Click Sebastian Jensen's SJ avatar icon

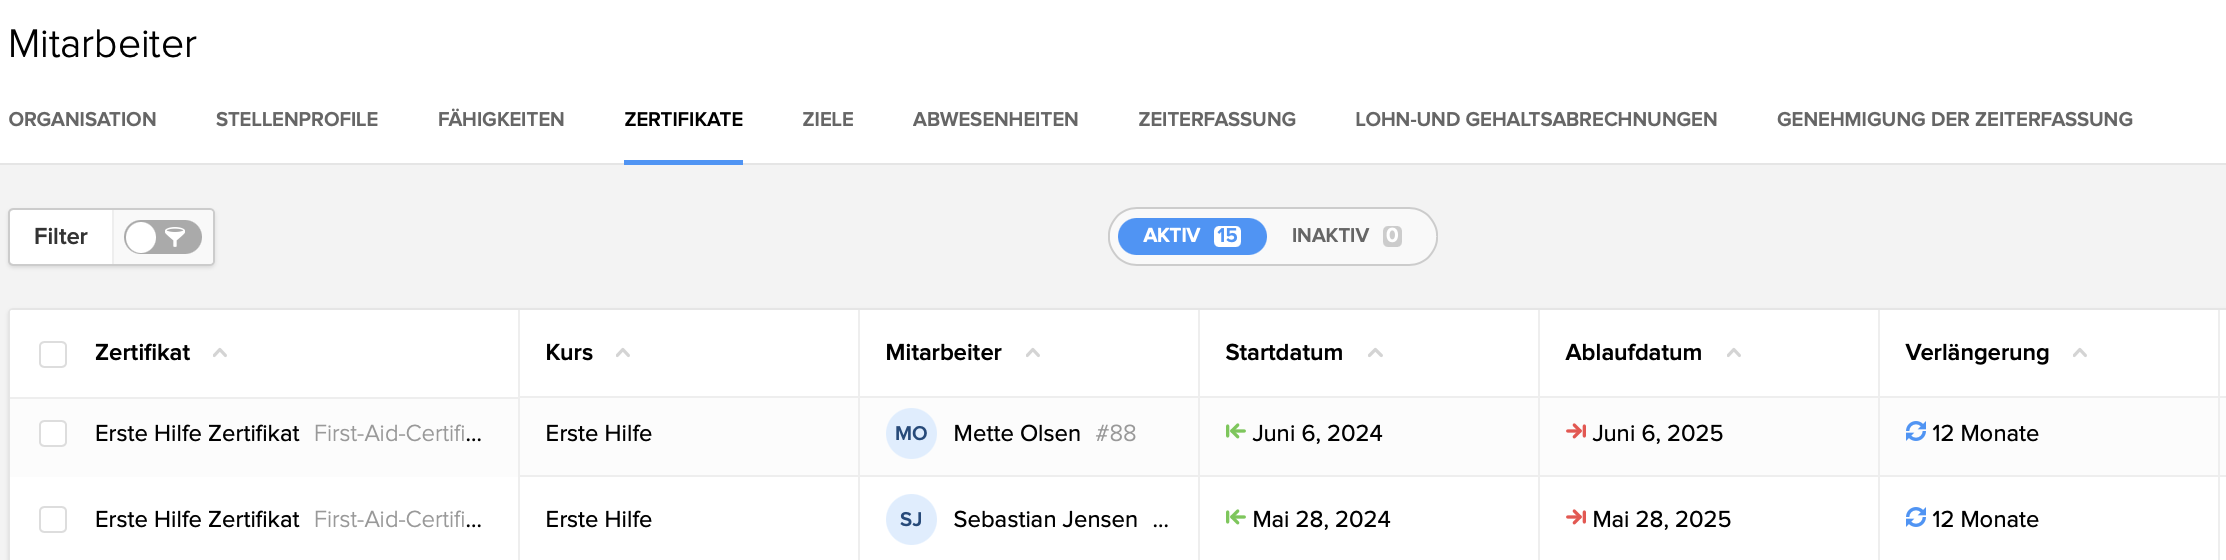point(910,519)
